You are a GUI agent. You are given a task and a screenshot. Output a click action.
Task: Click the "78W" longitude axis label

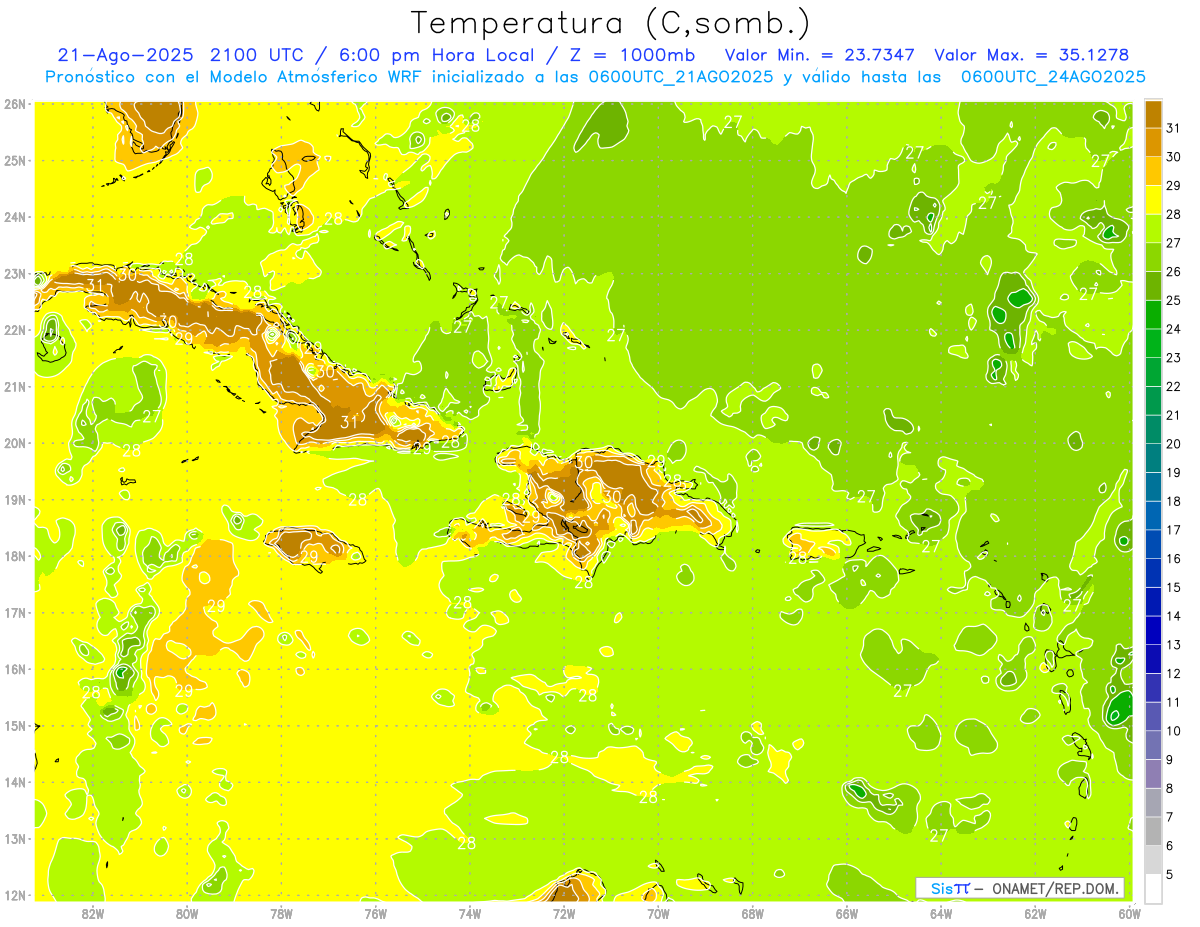pos(281,913)
